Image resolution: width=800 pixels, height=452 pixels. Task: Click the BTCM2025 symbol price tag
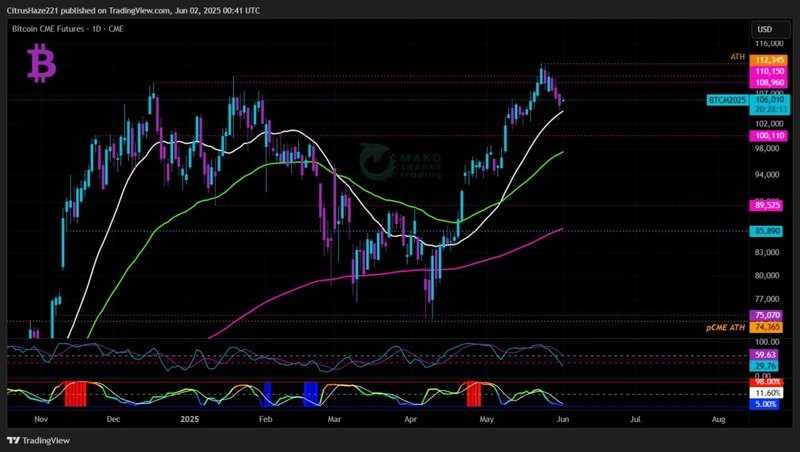pyautogui.click(x=726, y=100)
